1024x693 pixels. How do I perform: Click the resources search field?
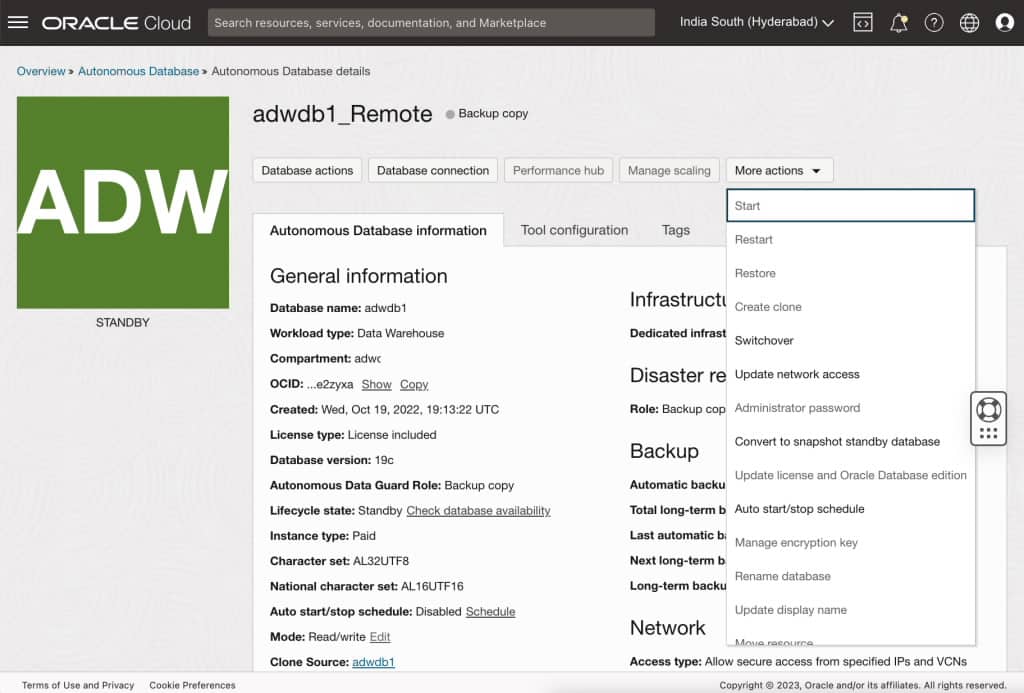(430, 21)
